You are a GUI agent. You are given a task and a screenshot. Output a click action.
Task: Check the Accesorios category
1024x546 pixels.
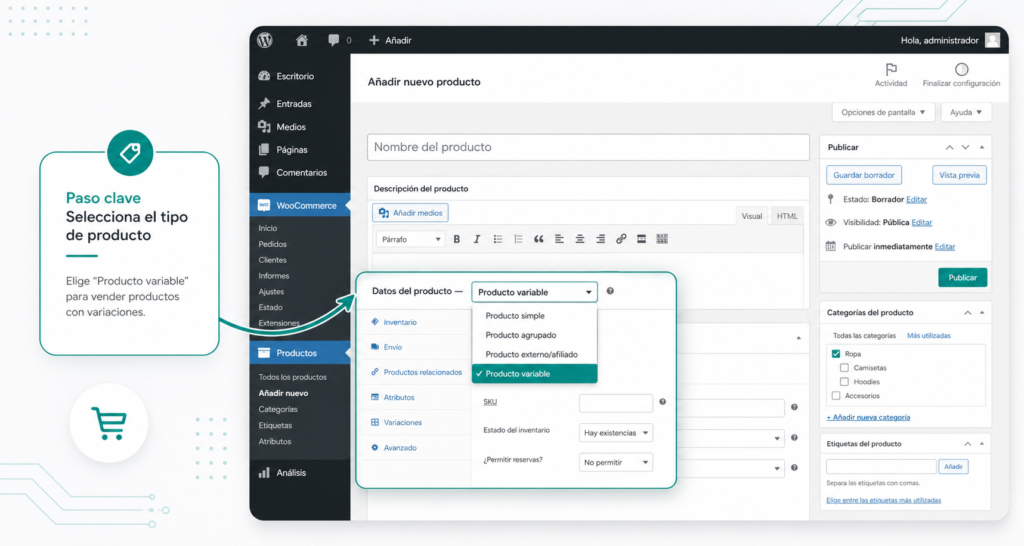click(x=836, y=396)
